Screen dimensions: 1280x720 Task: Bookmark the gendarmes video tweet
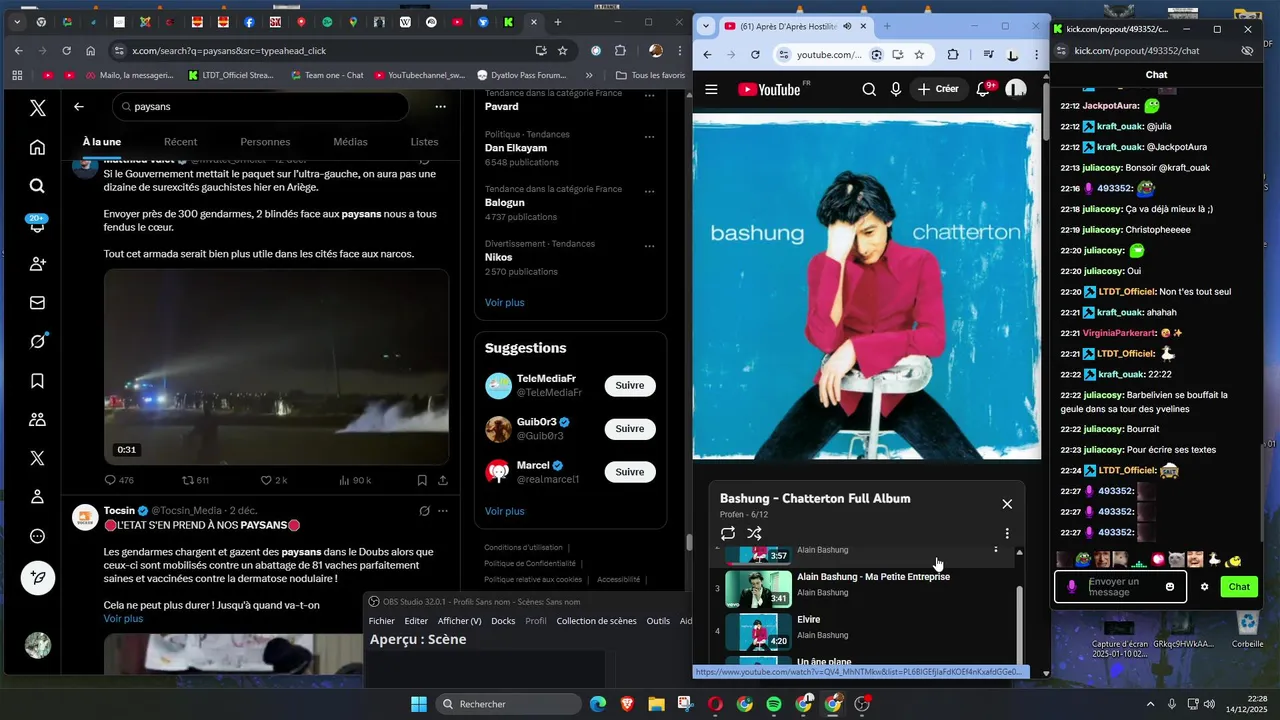(x=422, y=480)
